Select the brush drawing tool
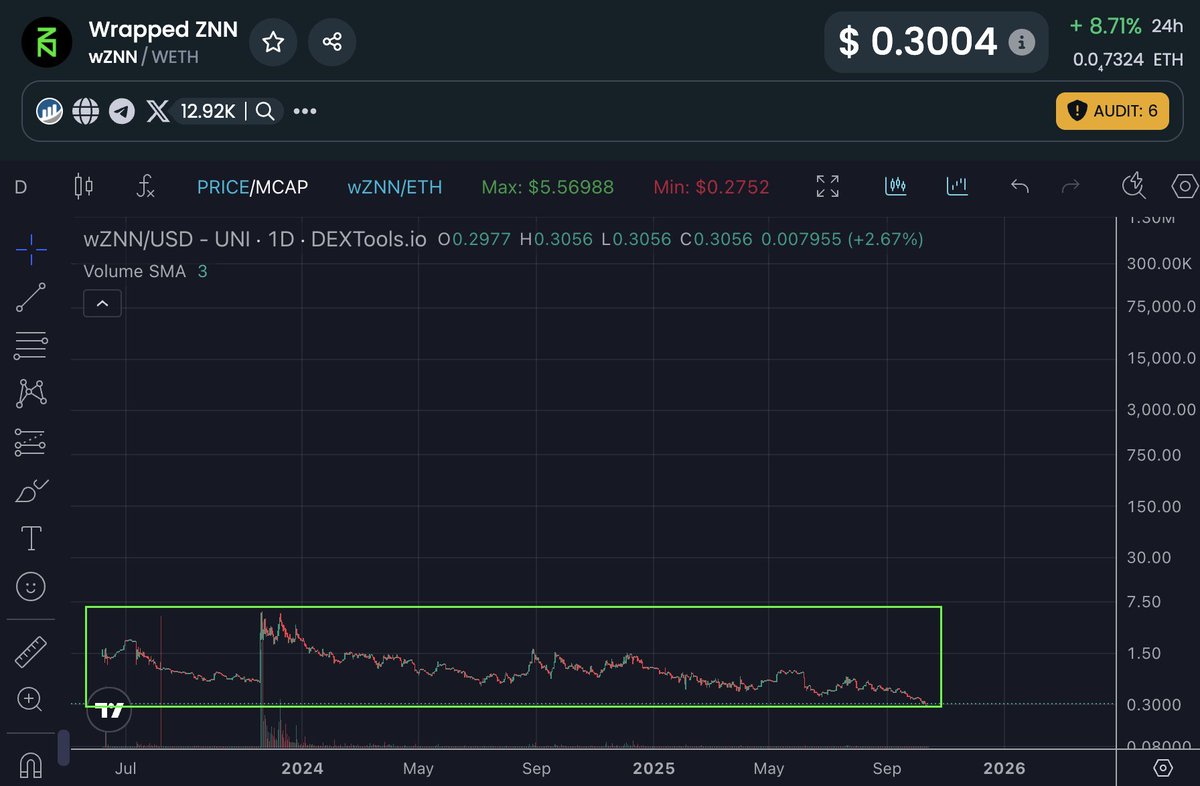Screen dimensions: 1200x786 click(x=31, y=491)
